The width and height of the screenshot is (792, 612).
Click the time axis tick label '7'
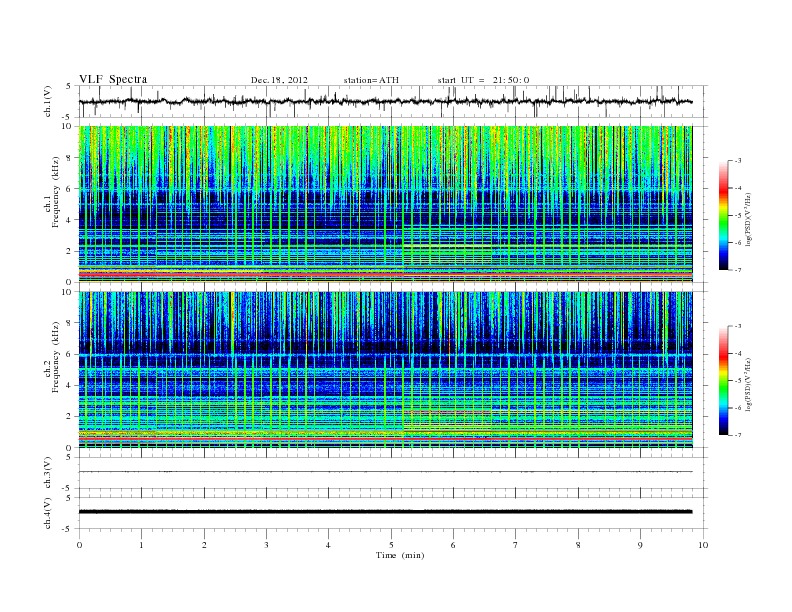(x=516, y=545)
